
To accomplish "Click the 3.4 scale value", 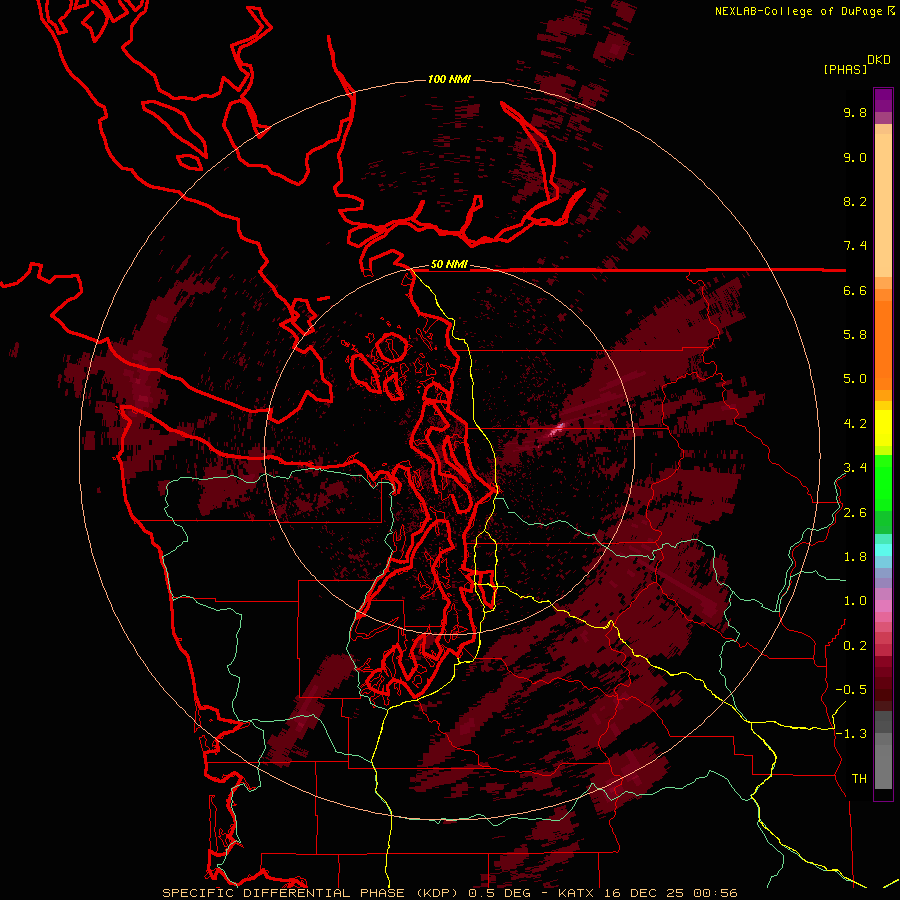I will 855,468.
